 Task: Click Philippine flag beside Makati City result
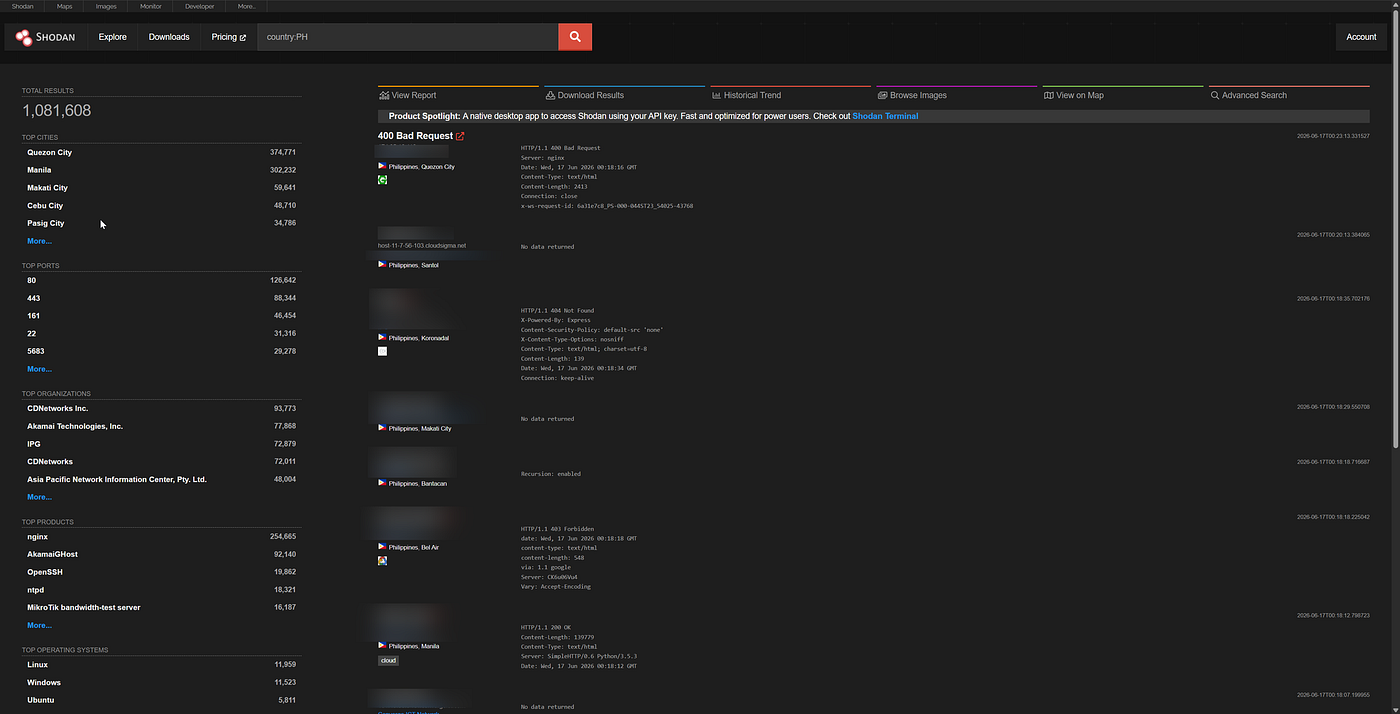pyautogui.click(x=382, y=428)
